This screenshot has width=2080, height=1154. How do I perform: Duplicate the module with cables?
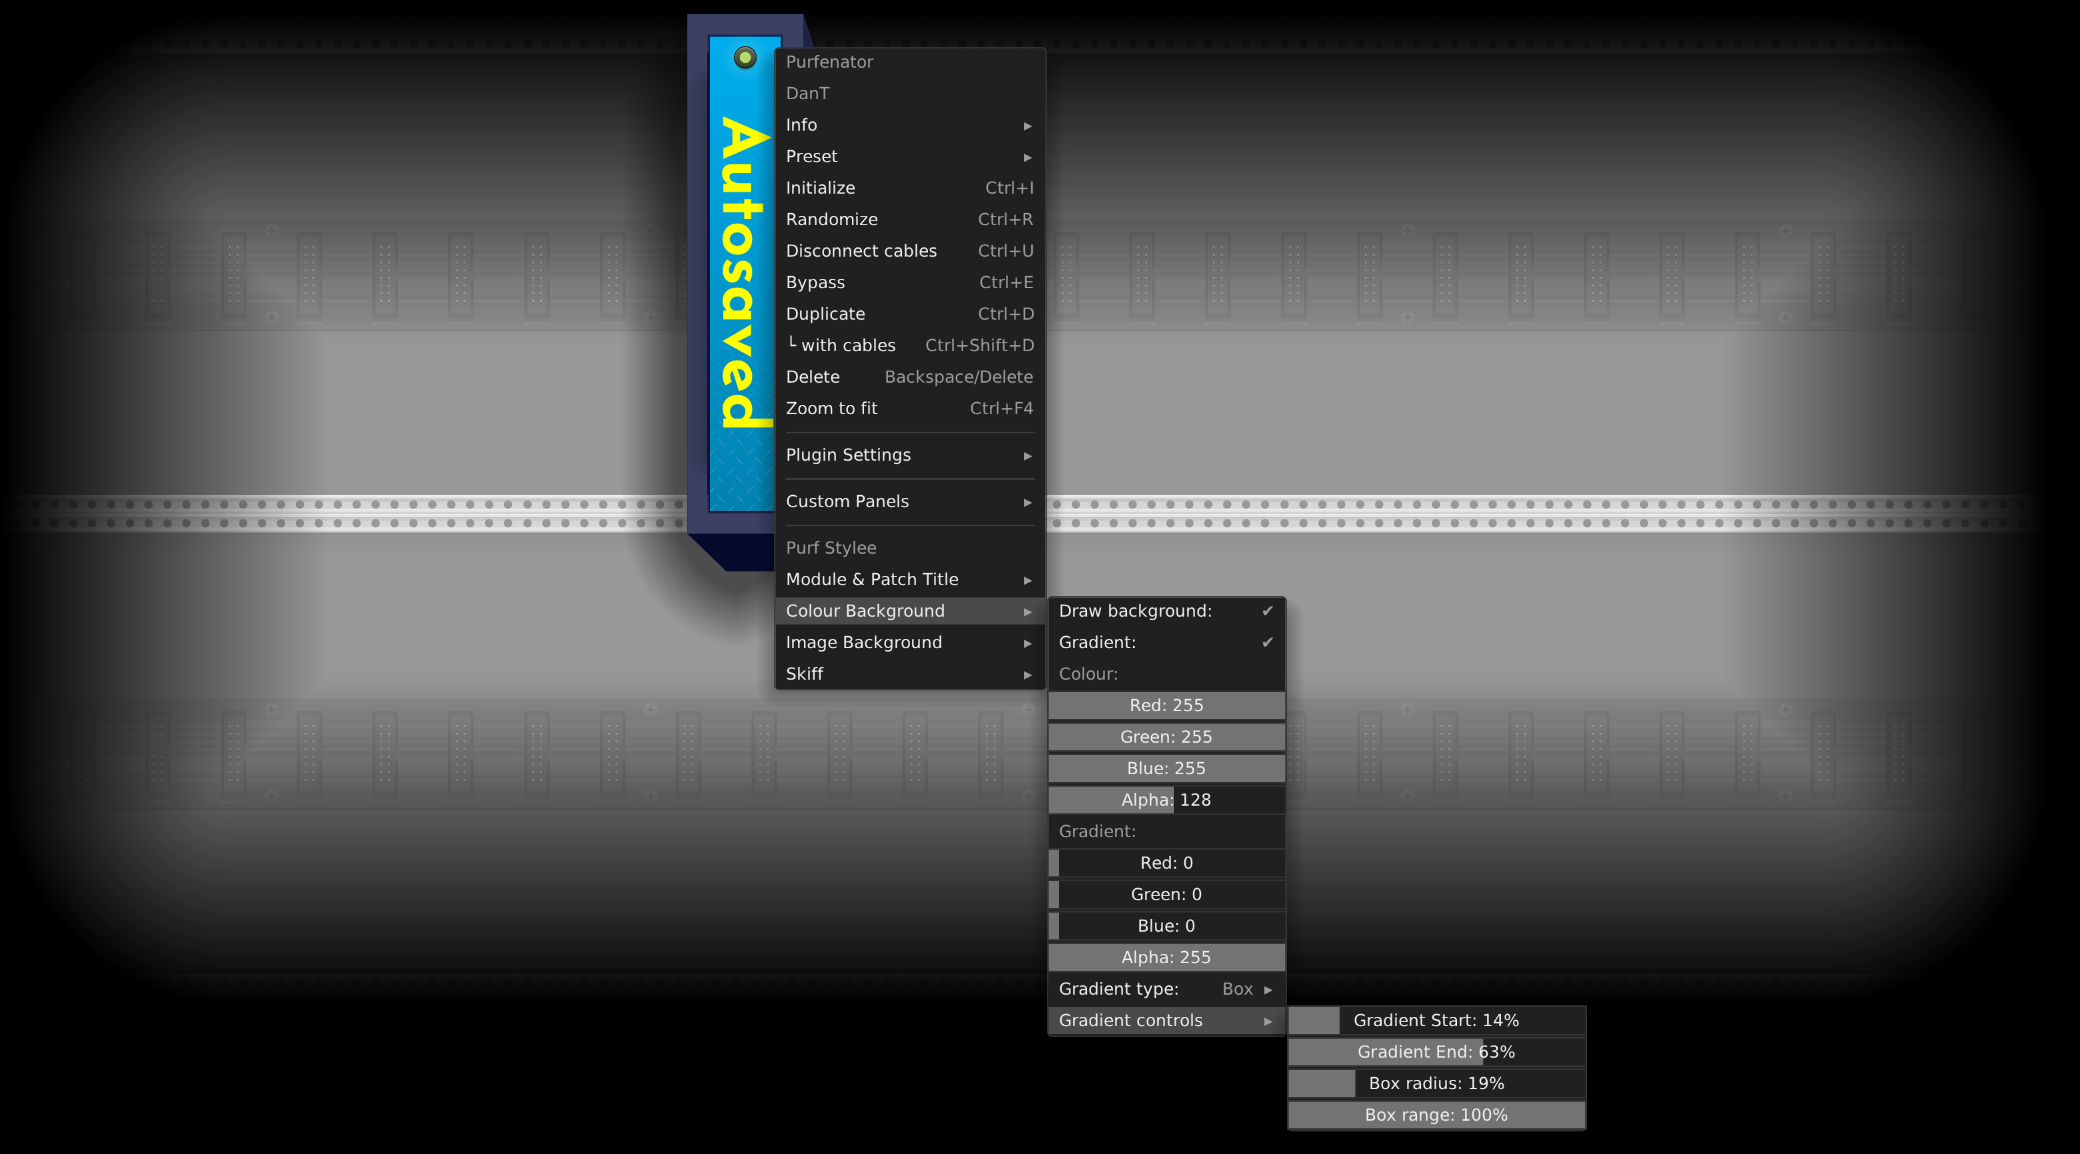click(x=908, y=345)
